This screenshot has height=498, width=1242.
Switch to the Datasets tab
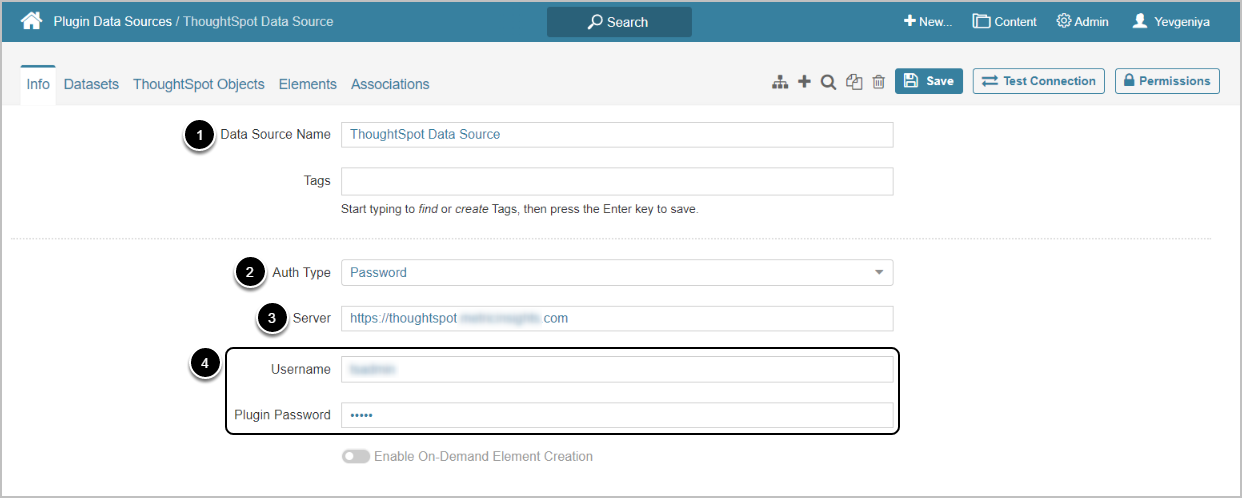pos(91,84)
